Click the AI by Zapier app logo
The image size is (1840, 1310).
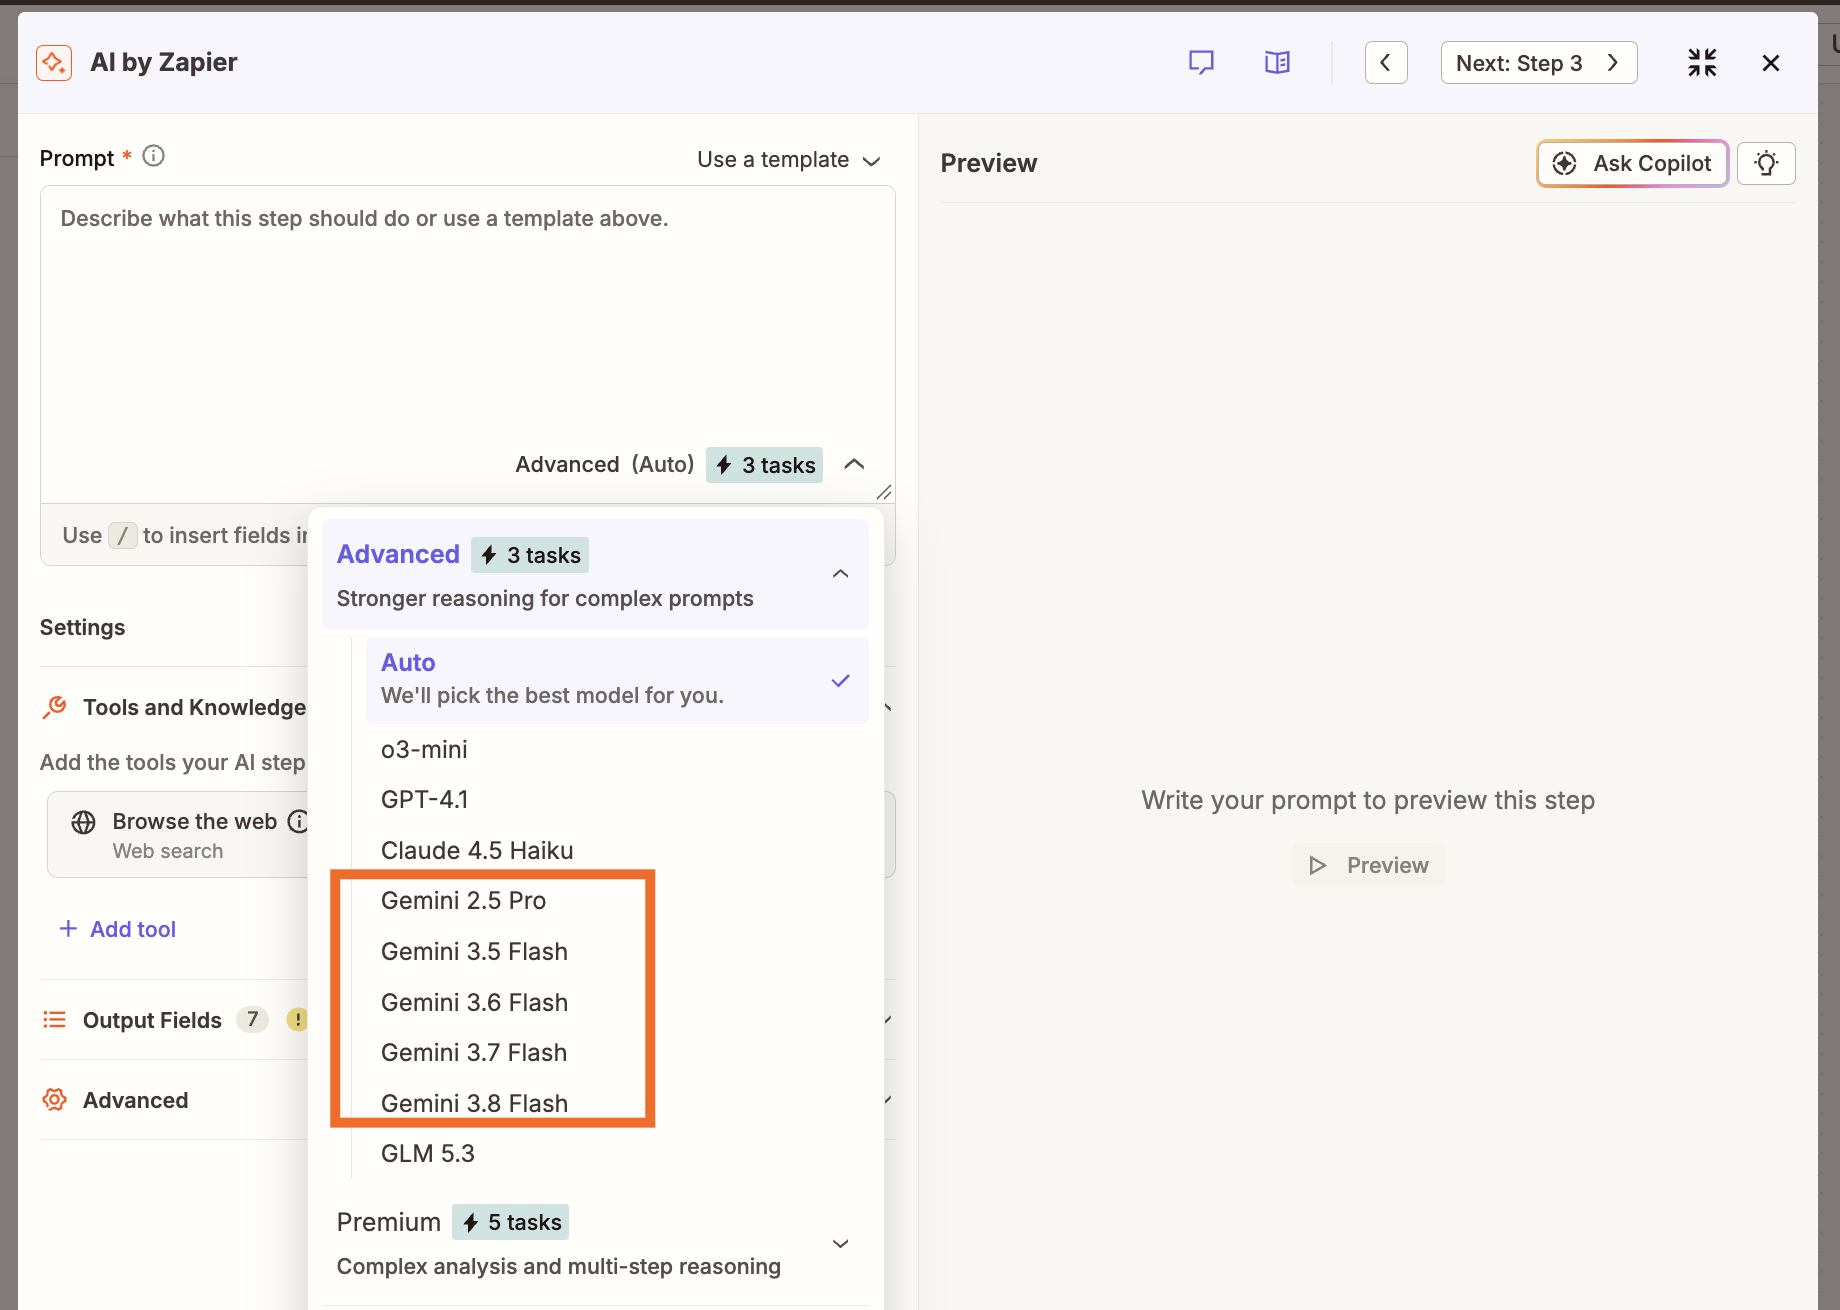coord(54,63)
